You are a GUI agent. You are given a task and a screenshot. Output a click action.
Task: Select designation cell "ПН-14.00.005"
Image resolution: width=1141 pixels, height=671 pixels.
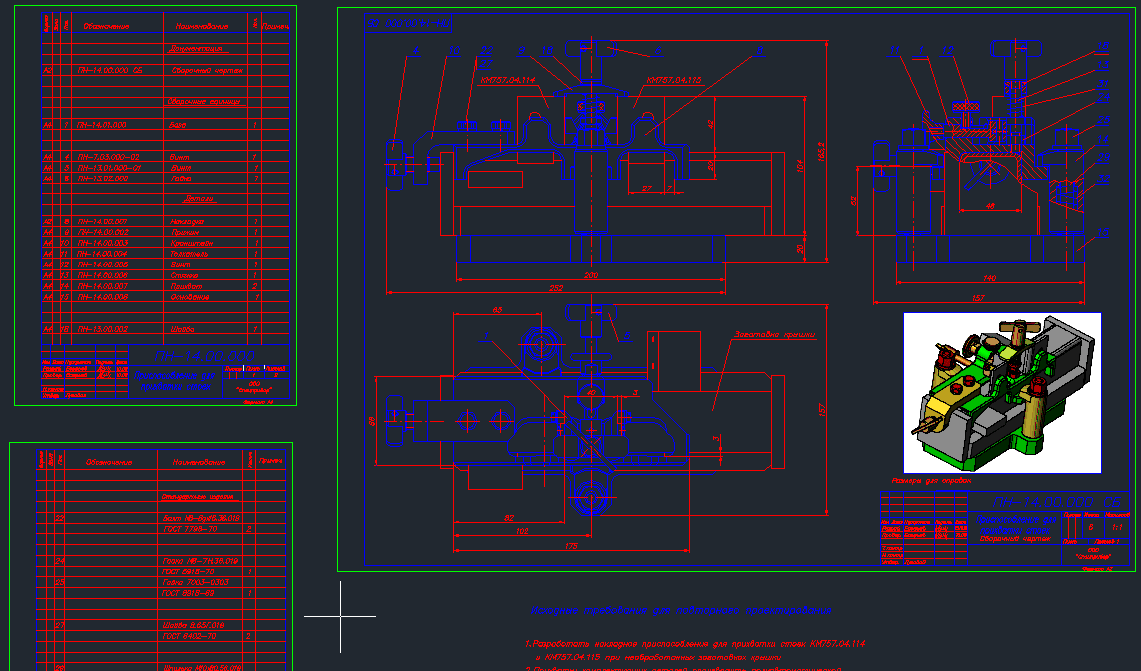103,265
